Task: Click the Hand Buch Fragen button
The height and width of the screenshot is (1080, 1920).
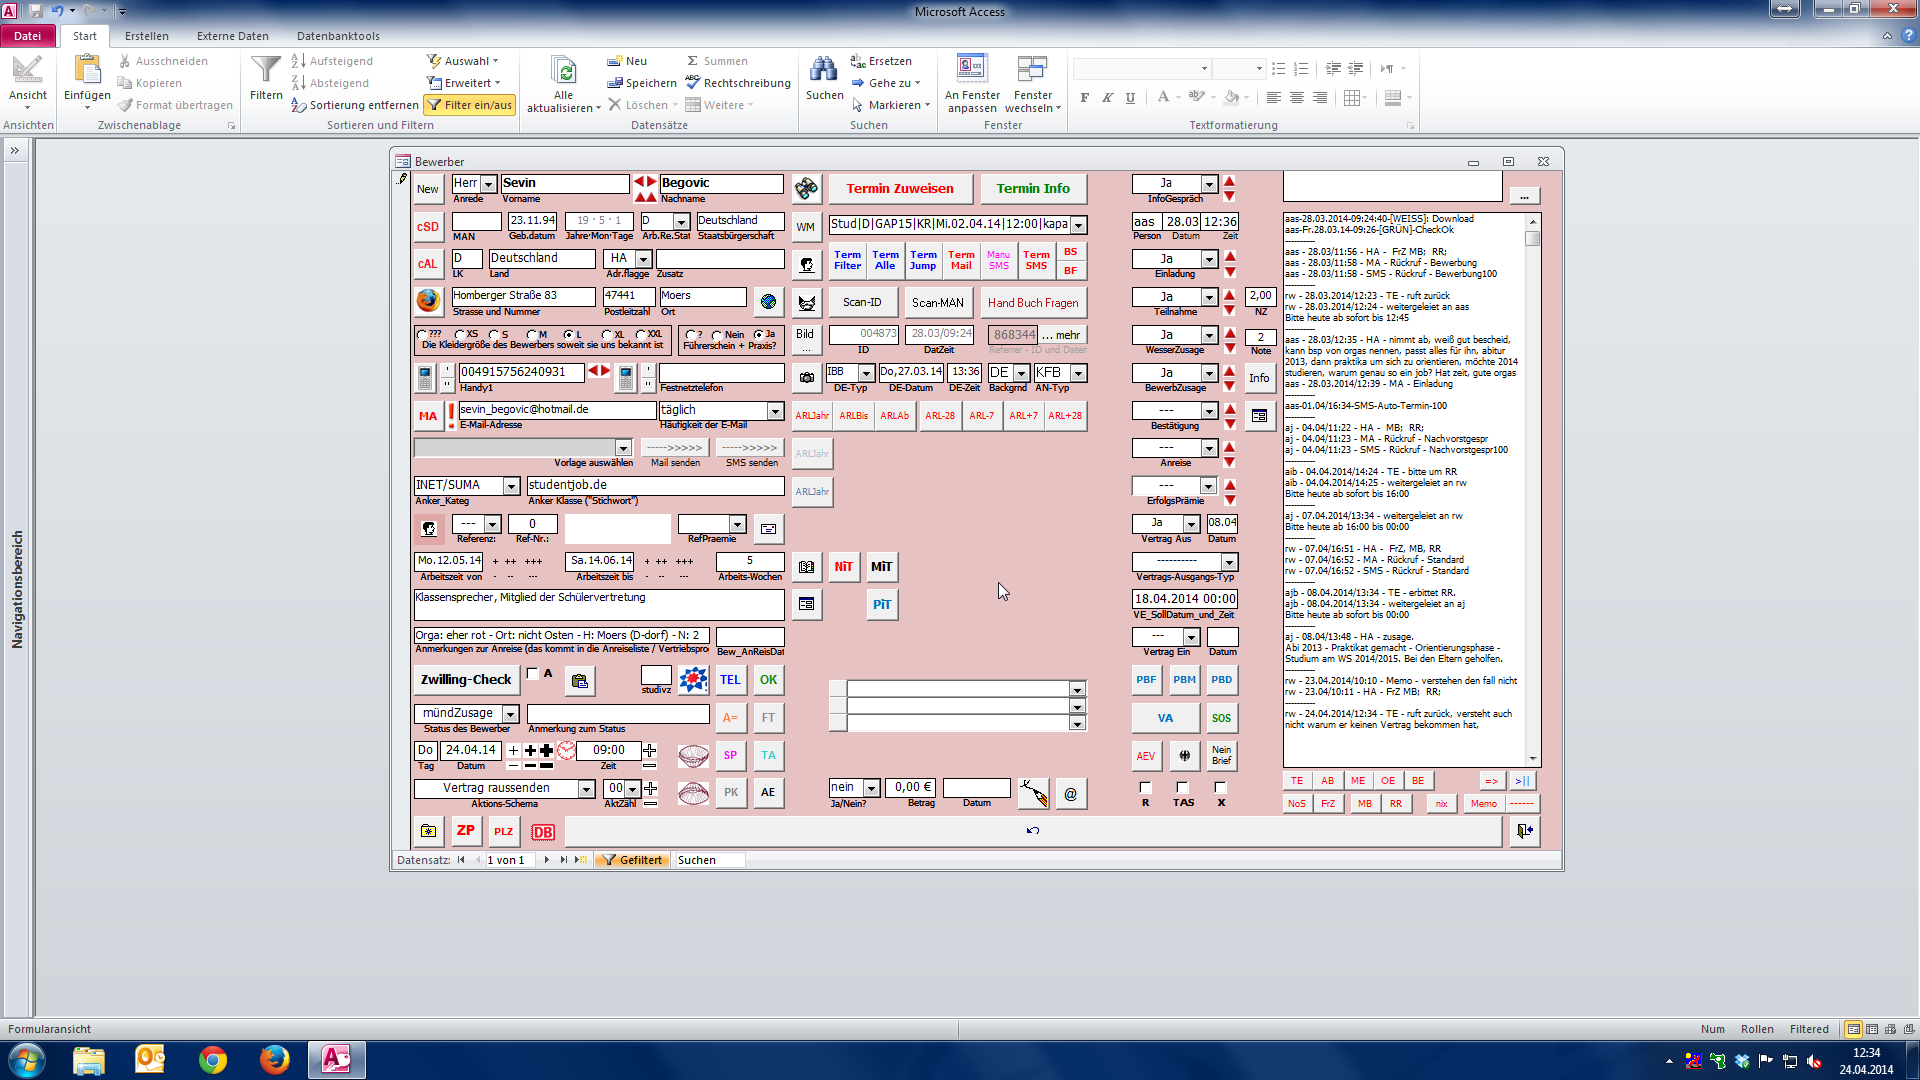Action: pyautogui.click(x=1033, y=303)
